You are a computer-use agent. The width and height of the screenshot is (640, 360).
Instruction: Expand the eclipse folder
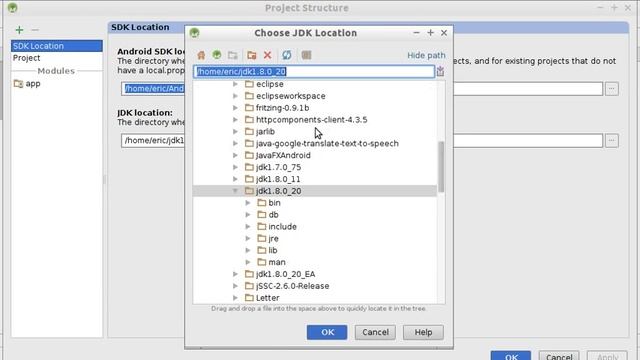236,84
